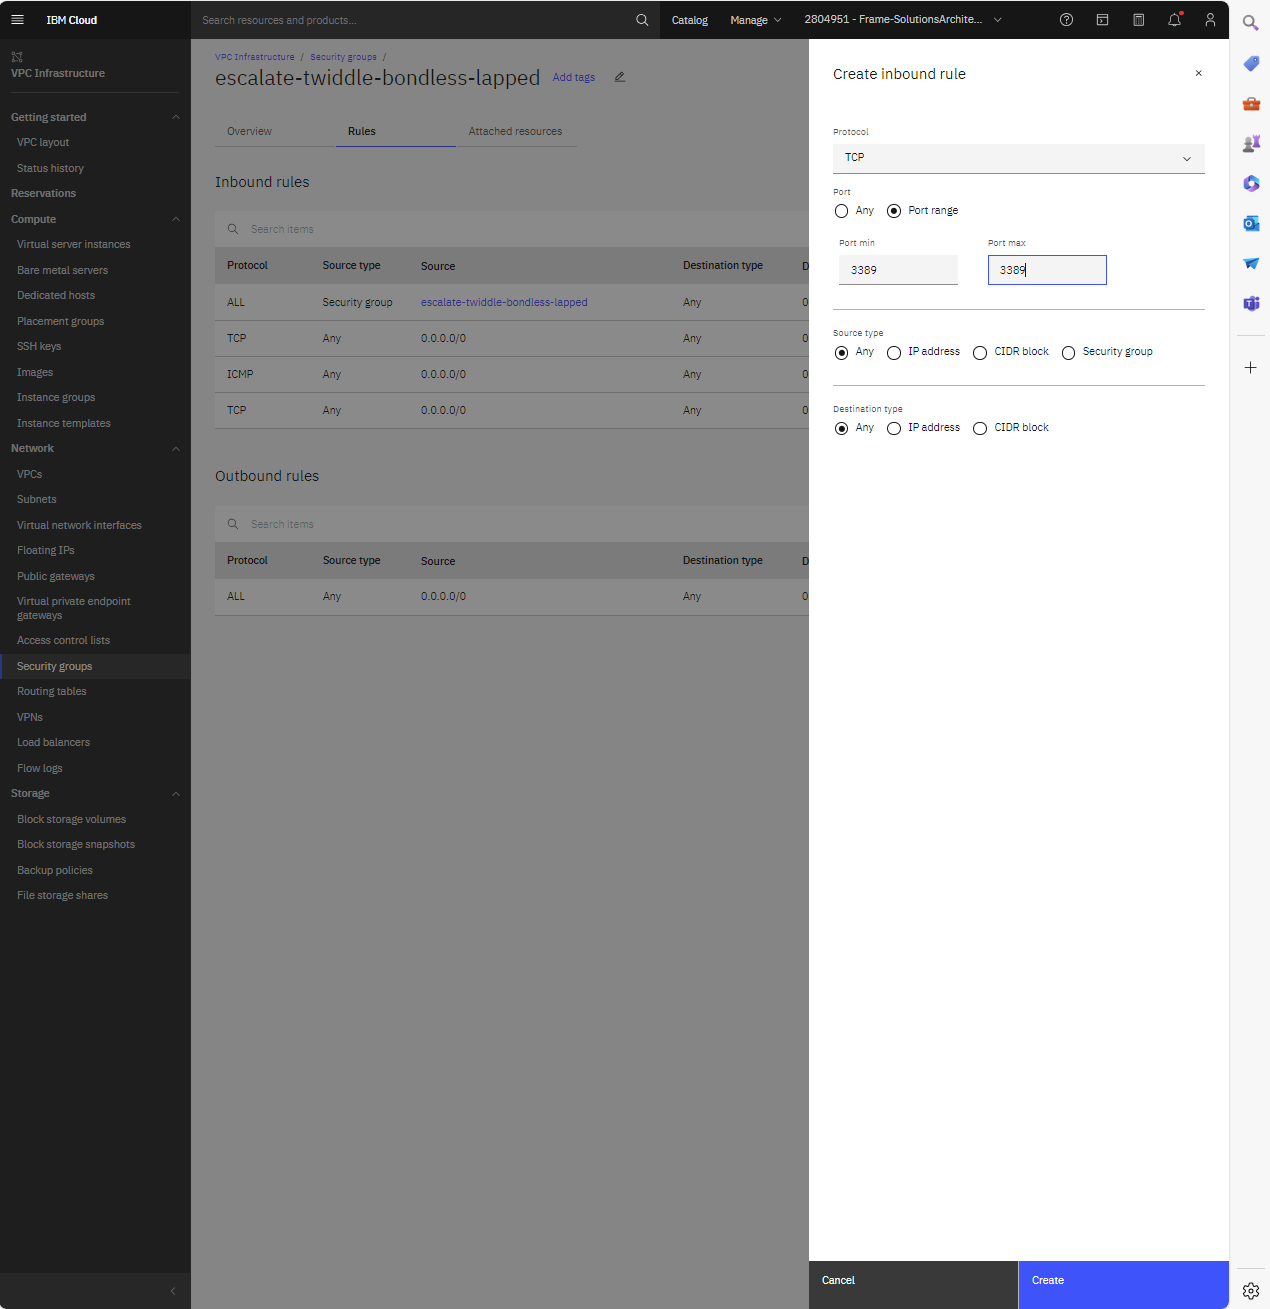
Task: Open Outlook from the right sidebar
Action: point(1251,223)
